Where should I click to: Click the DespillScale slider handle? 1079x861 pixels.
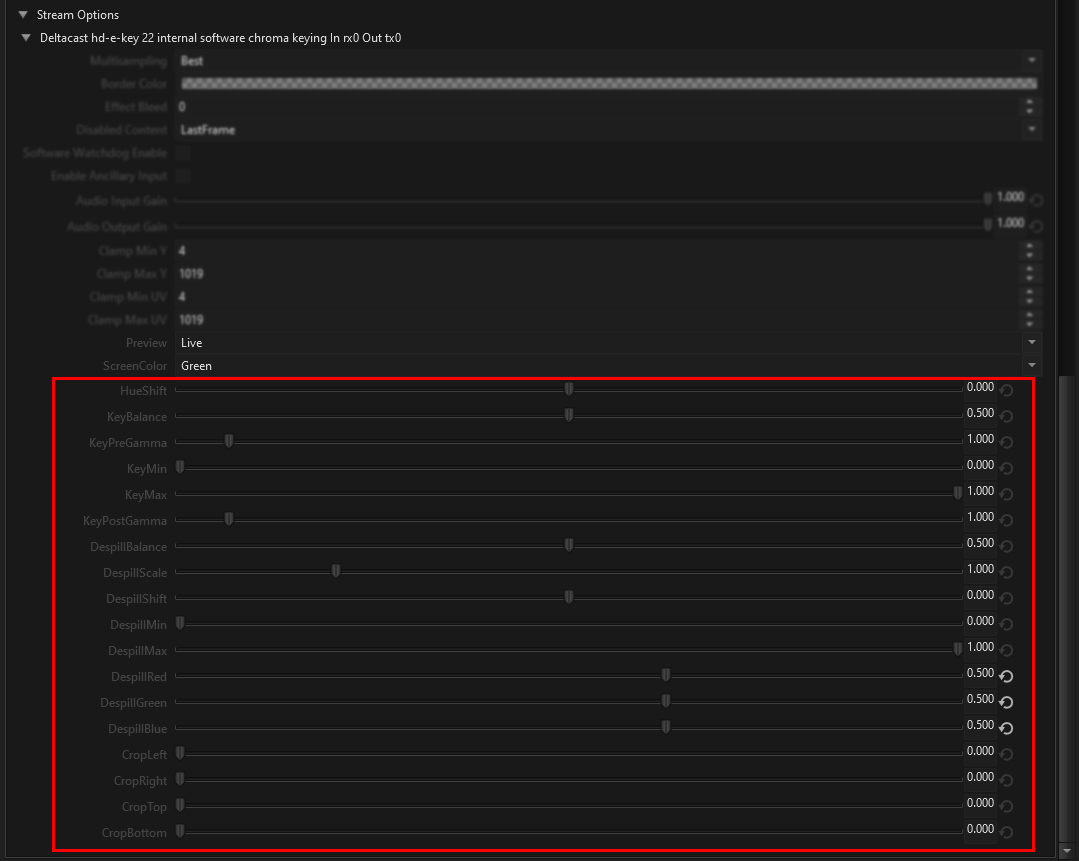coord(336,571)
